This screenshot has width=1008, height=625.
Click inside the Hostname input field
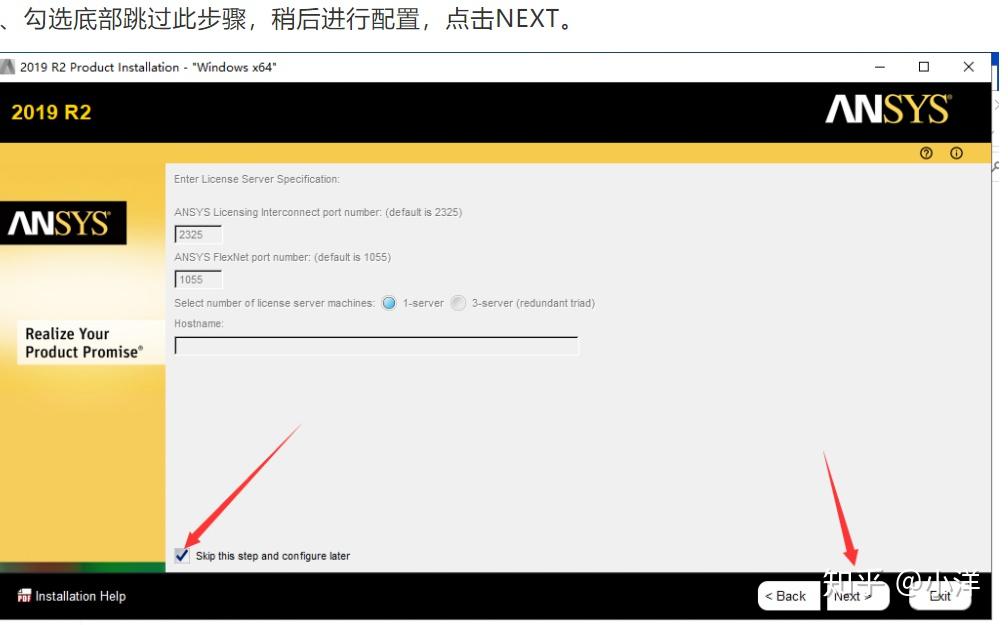click(375, 345)
